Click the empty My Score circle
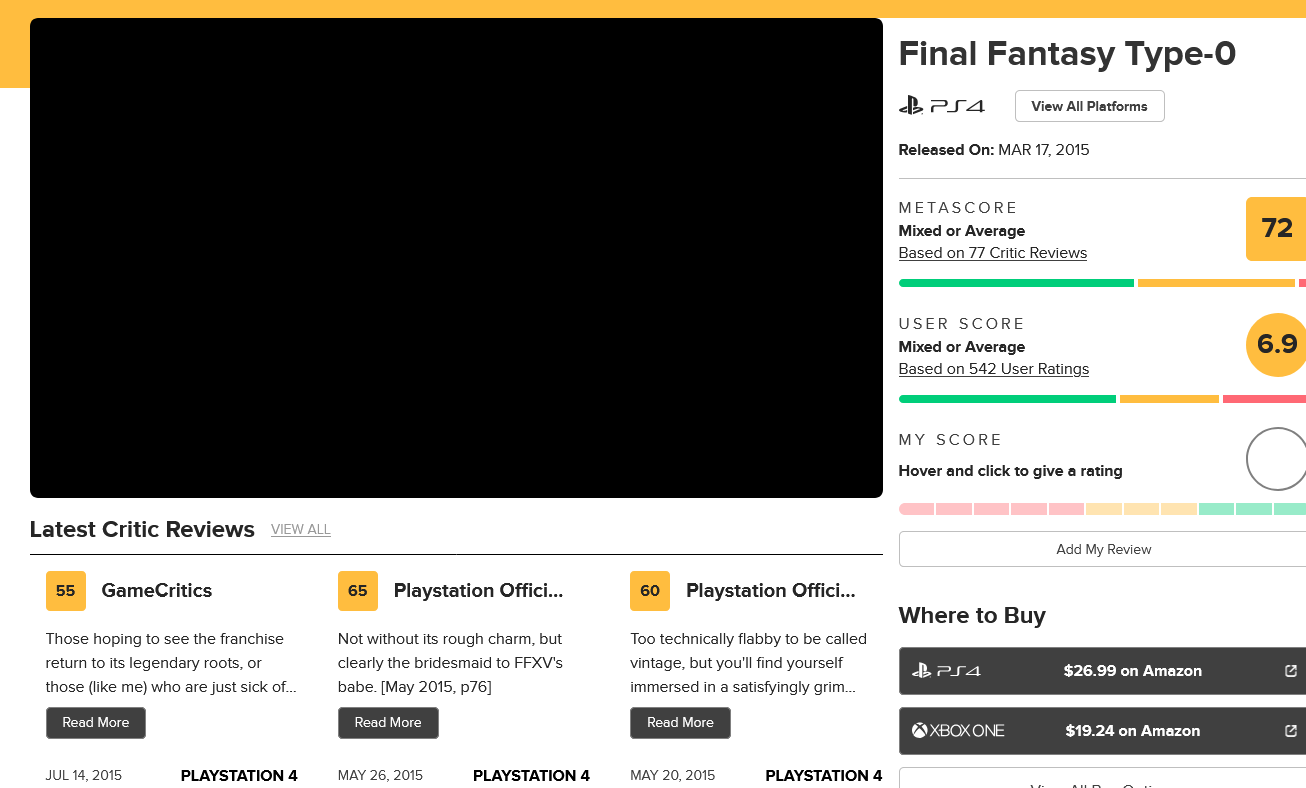 coord(1276,459)
